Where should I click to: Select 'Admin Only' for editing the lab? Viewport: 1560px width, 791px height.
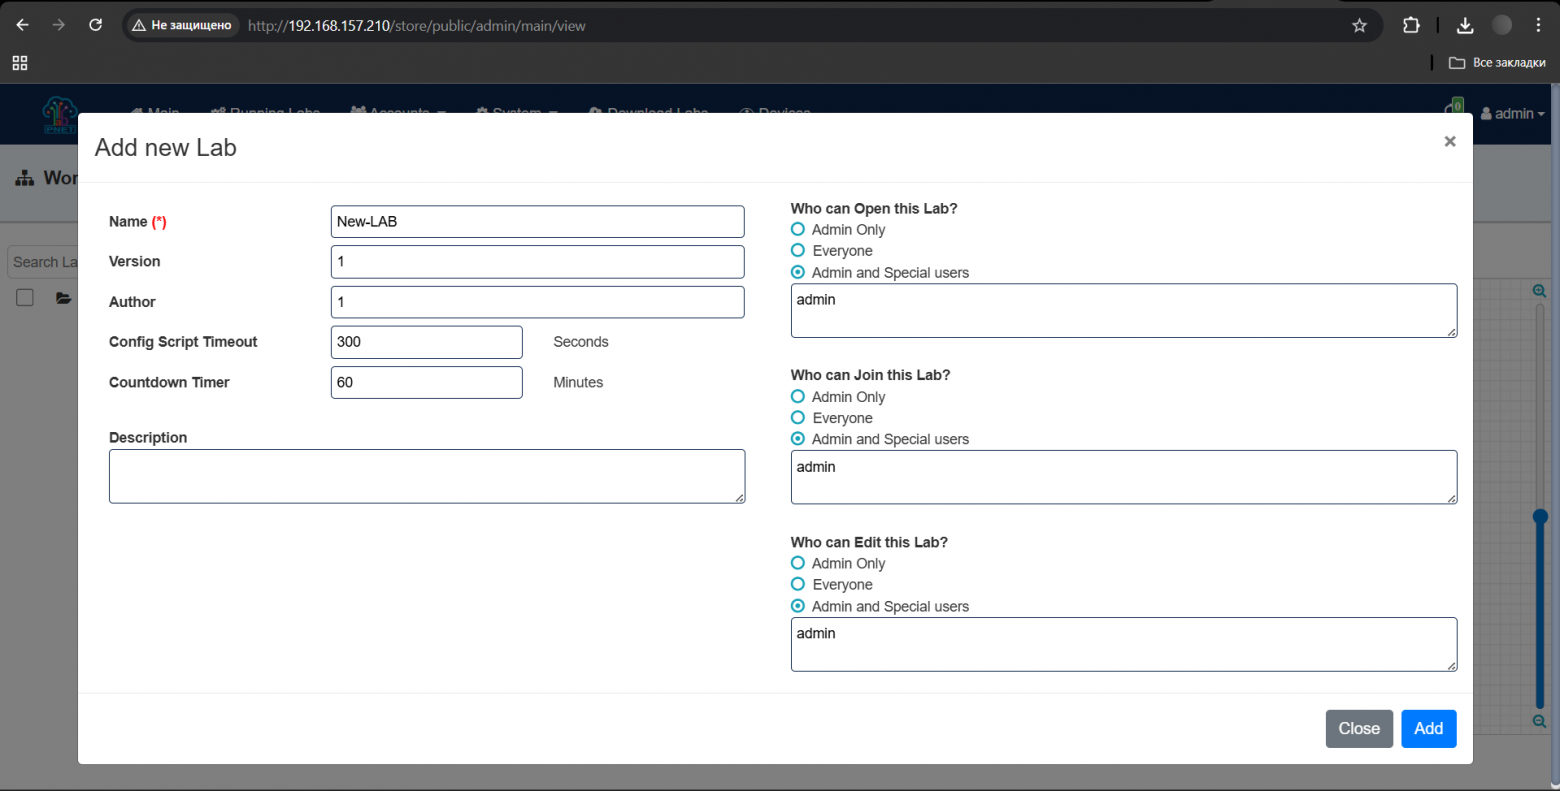(x=798, y=563)
